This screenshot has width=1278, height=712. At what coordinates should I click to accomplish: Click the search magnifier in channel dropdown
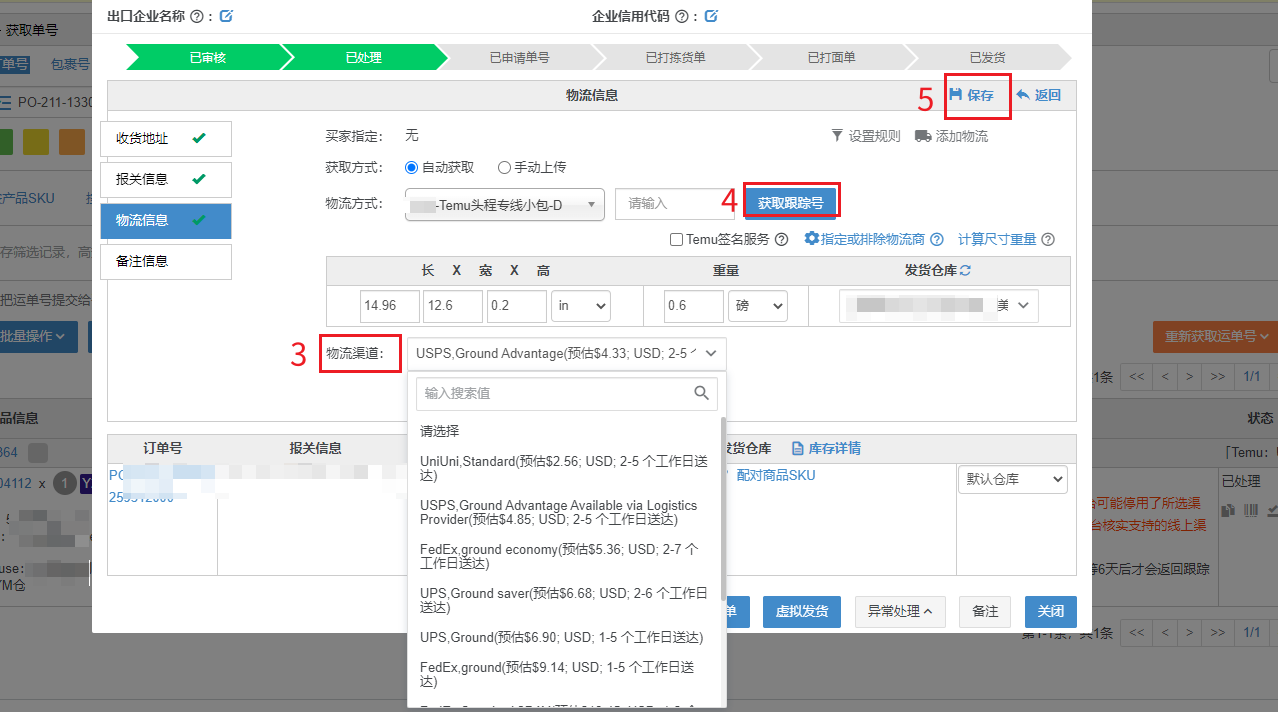click(702, 393)
